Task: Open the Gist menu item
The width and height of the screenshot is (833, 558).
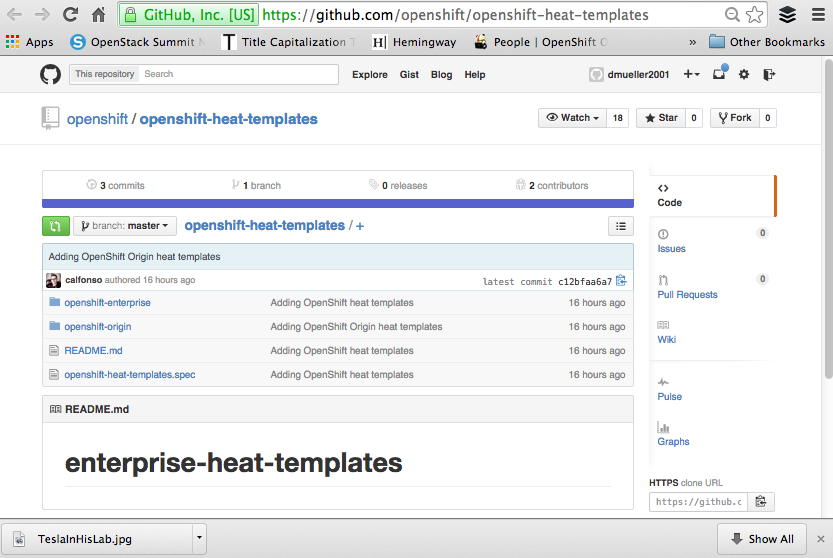Action: (x=409, y=75)
